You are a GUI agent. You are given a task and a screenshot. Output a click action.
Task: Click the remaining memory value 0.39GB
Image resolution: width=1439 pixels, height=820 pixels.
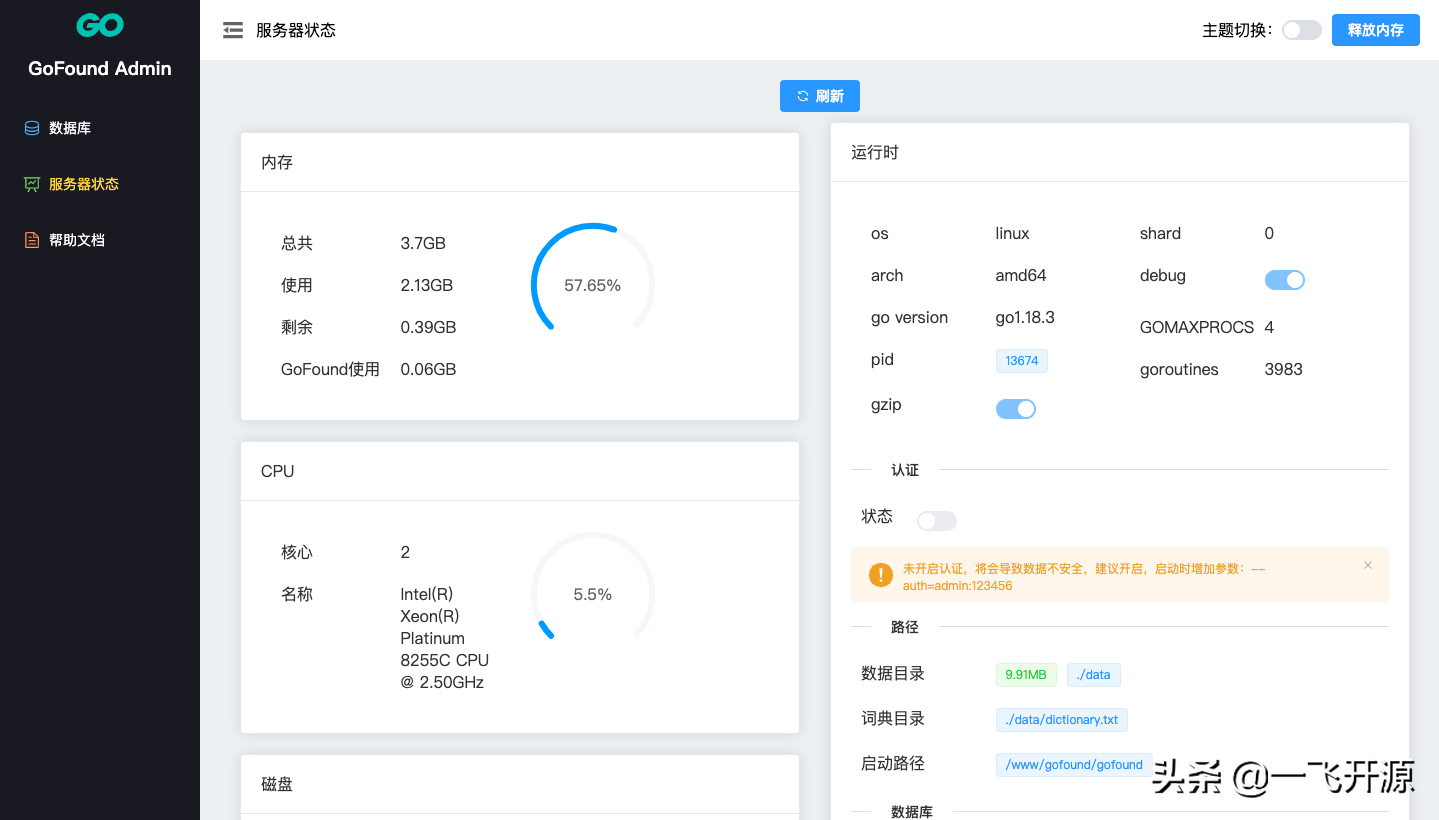point(428,327)
